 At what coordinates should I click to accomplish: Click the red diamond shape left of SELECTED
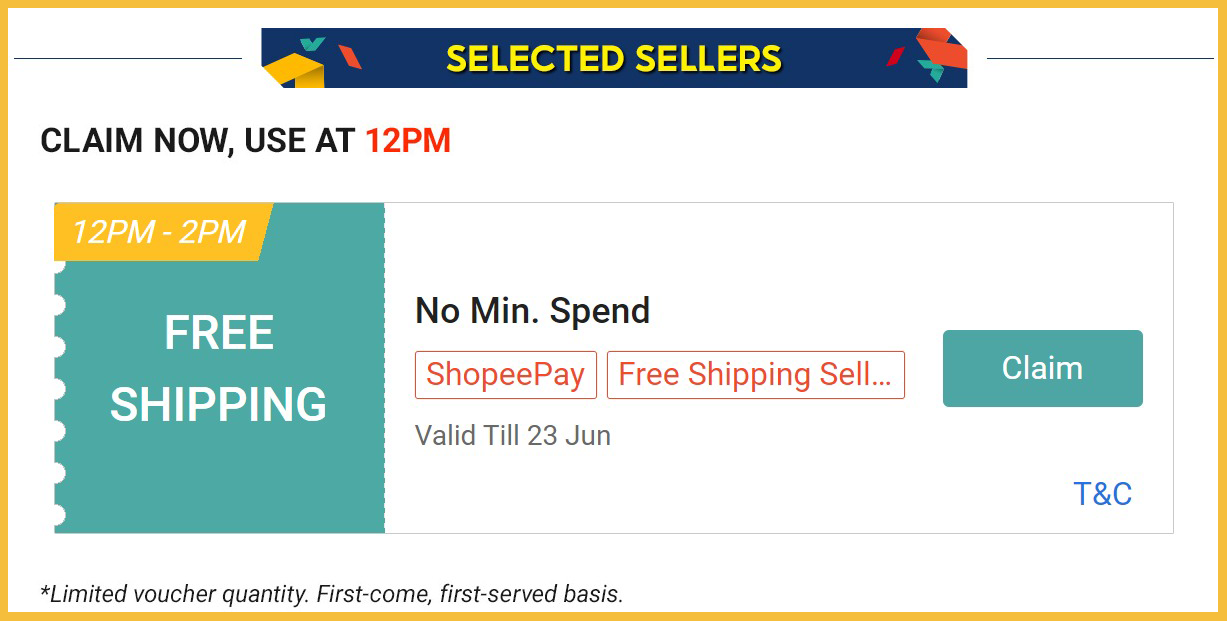(349, 57)
